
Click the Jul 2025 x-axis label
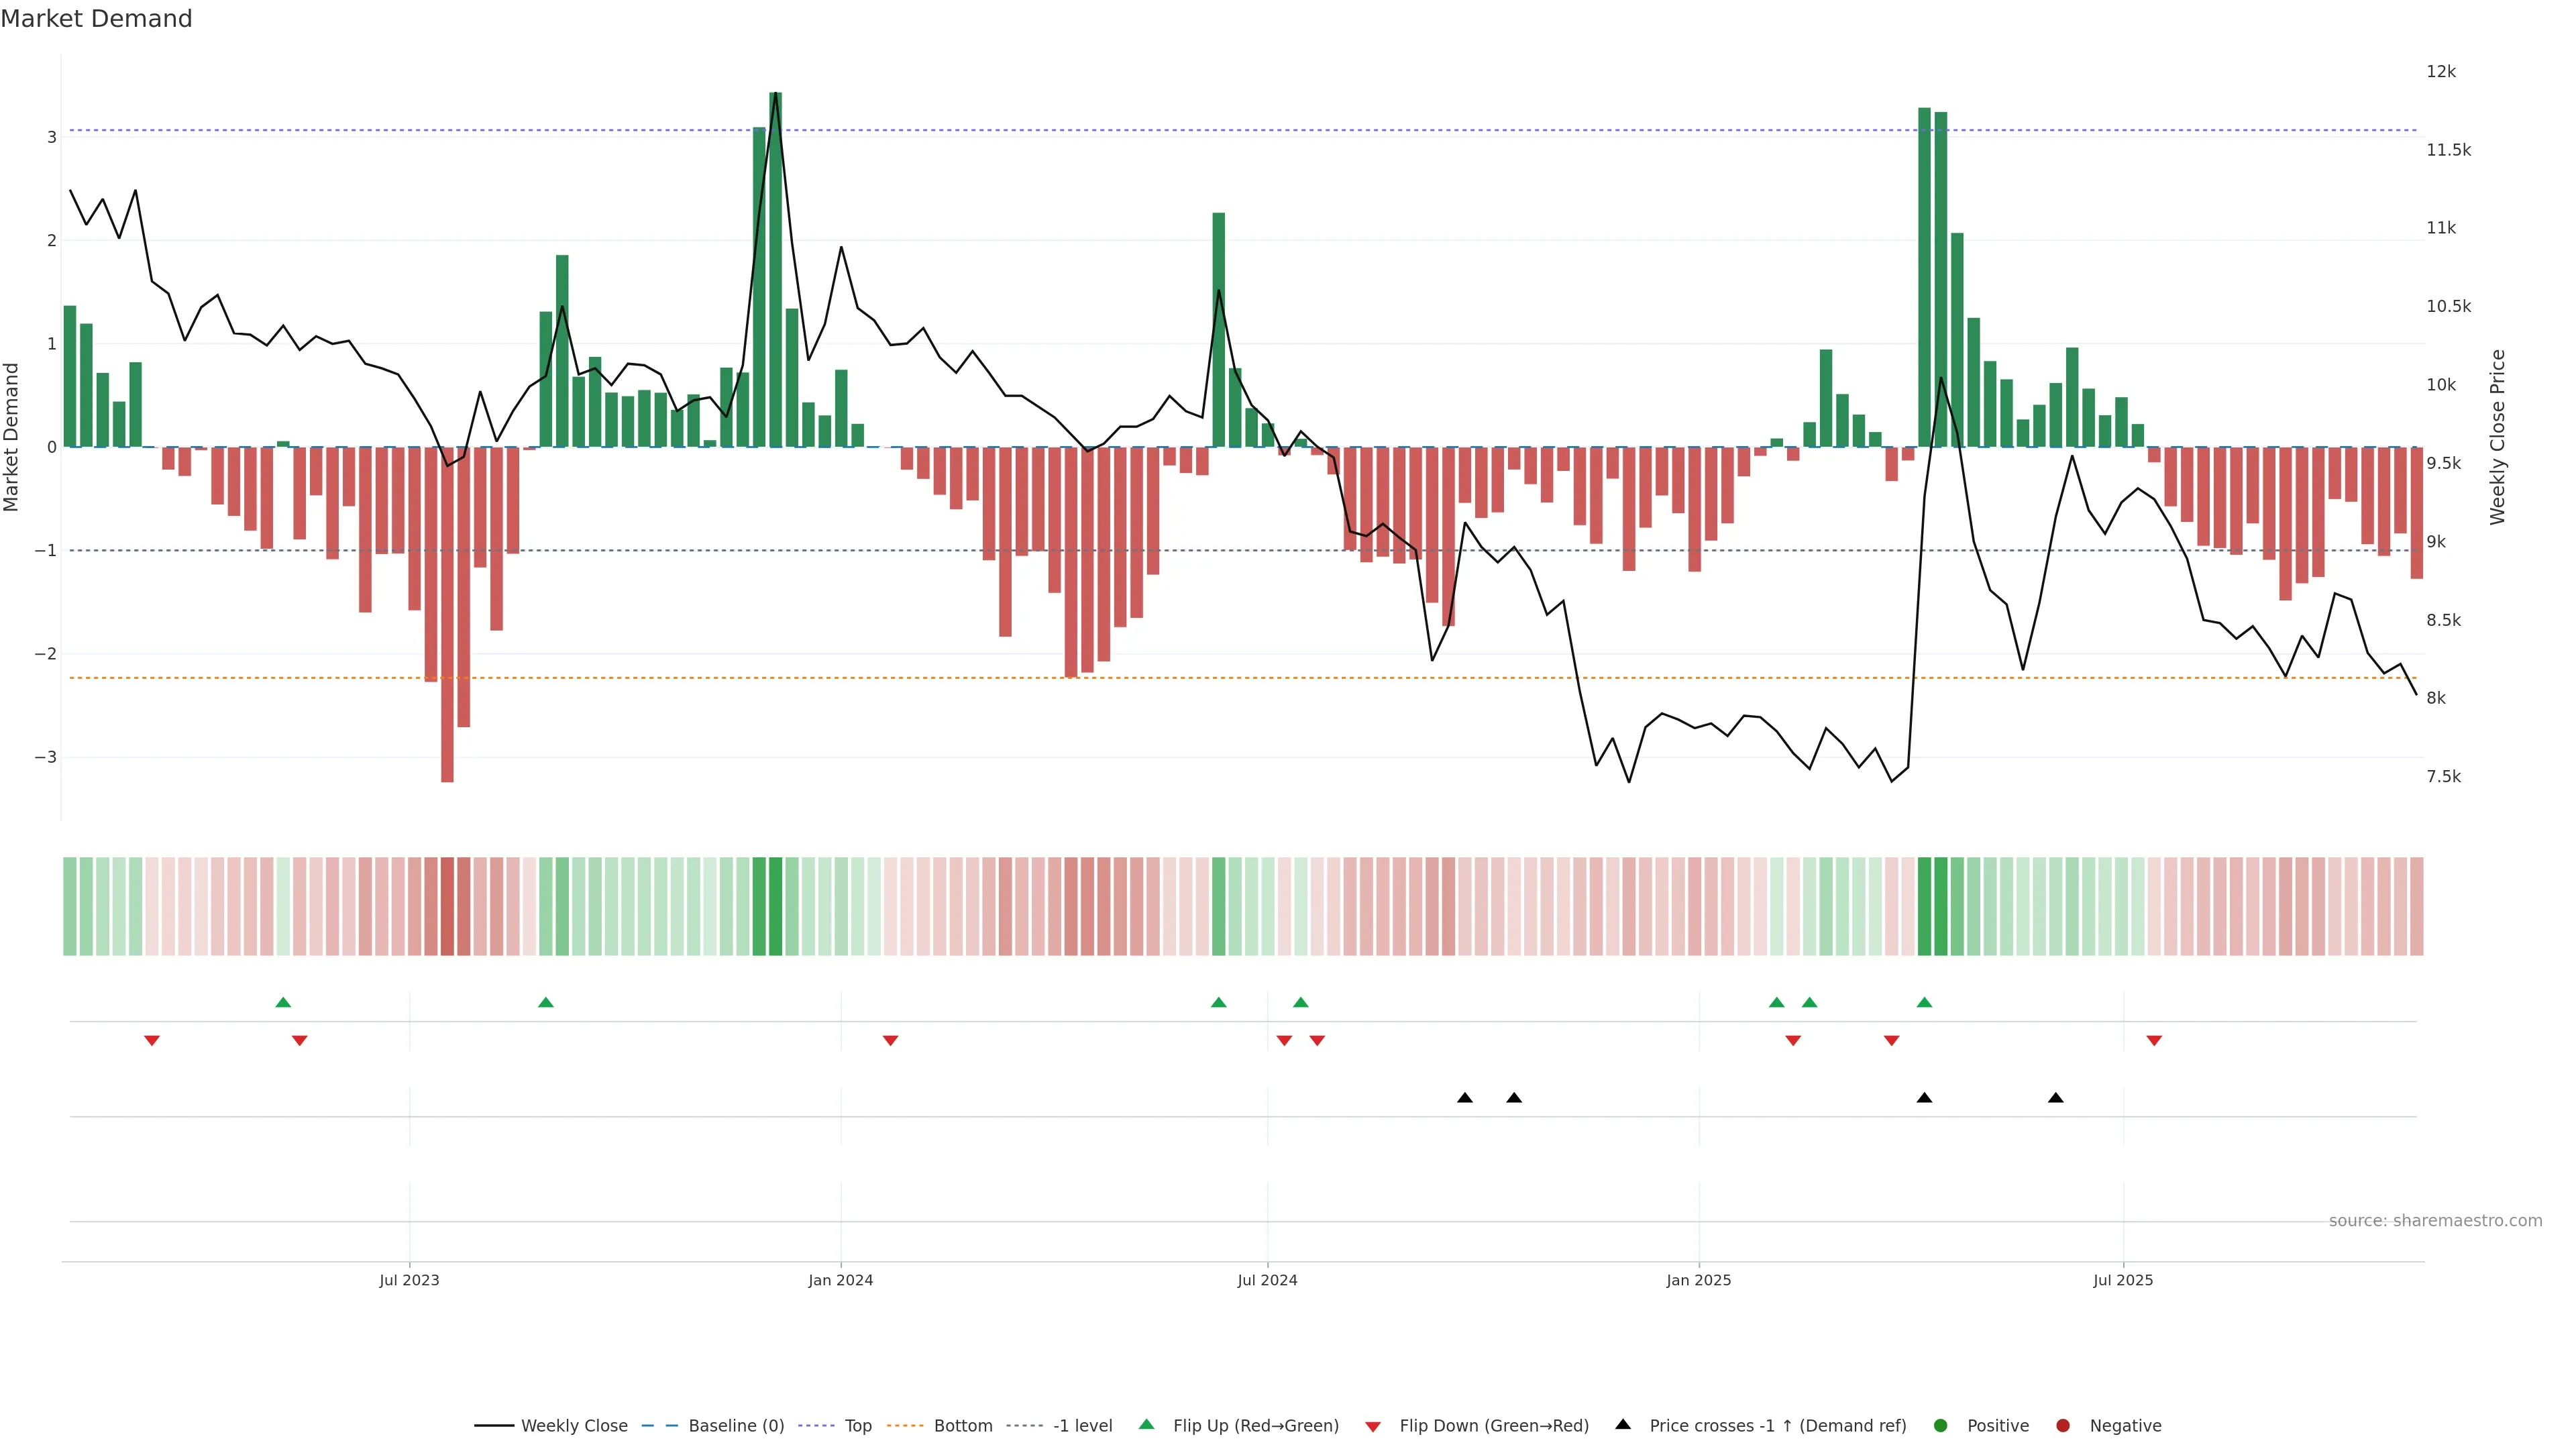click(2123, 1280)
